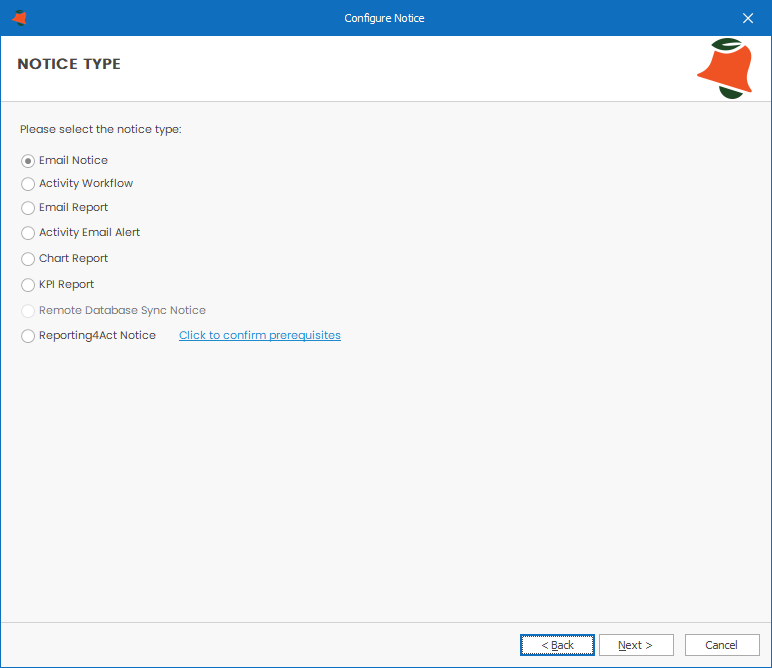Select the disabled Remote Database Sync Notice option
The width and height of the screenshot is (772, 668).
pos(28,311)
